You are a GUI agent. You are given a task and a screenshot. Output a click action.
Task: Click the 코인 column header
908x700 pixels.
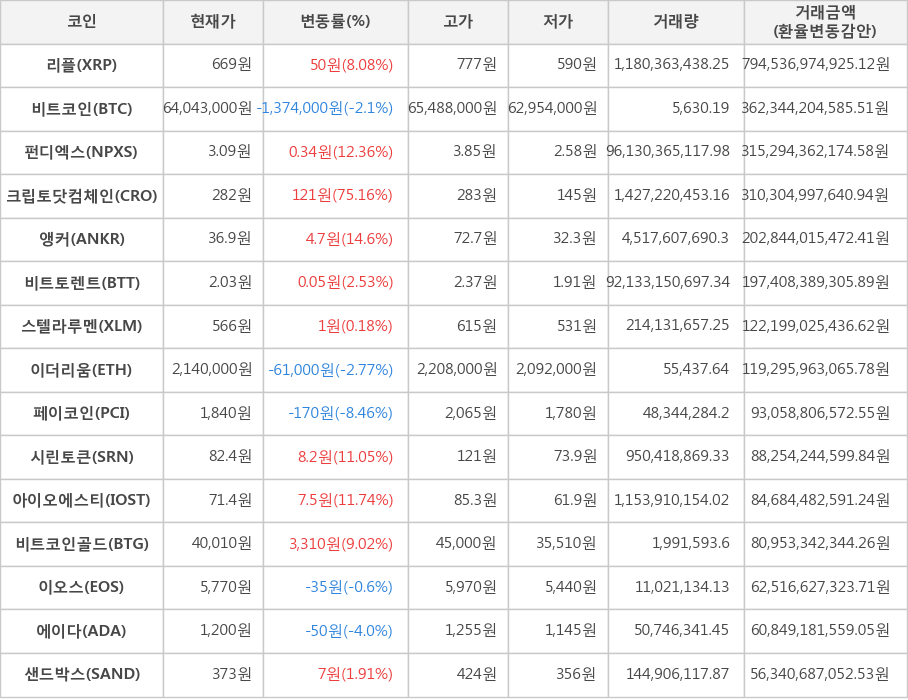click(x=82, y=22)
